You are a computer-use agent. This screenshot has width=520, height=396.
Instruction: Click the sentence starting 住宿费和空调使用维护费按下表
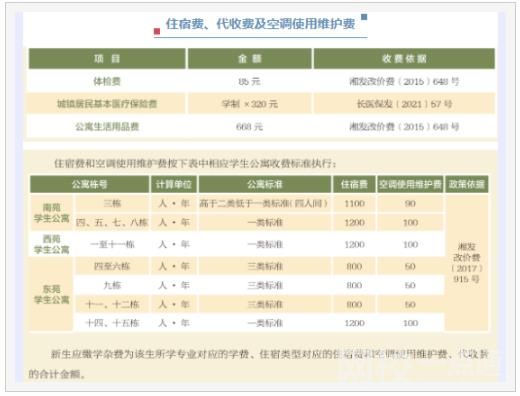point(195,163)
